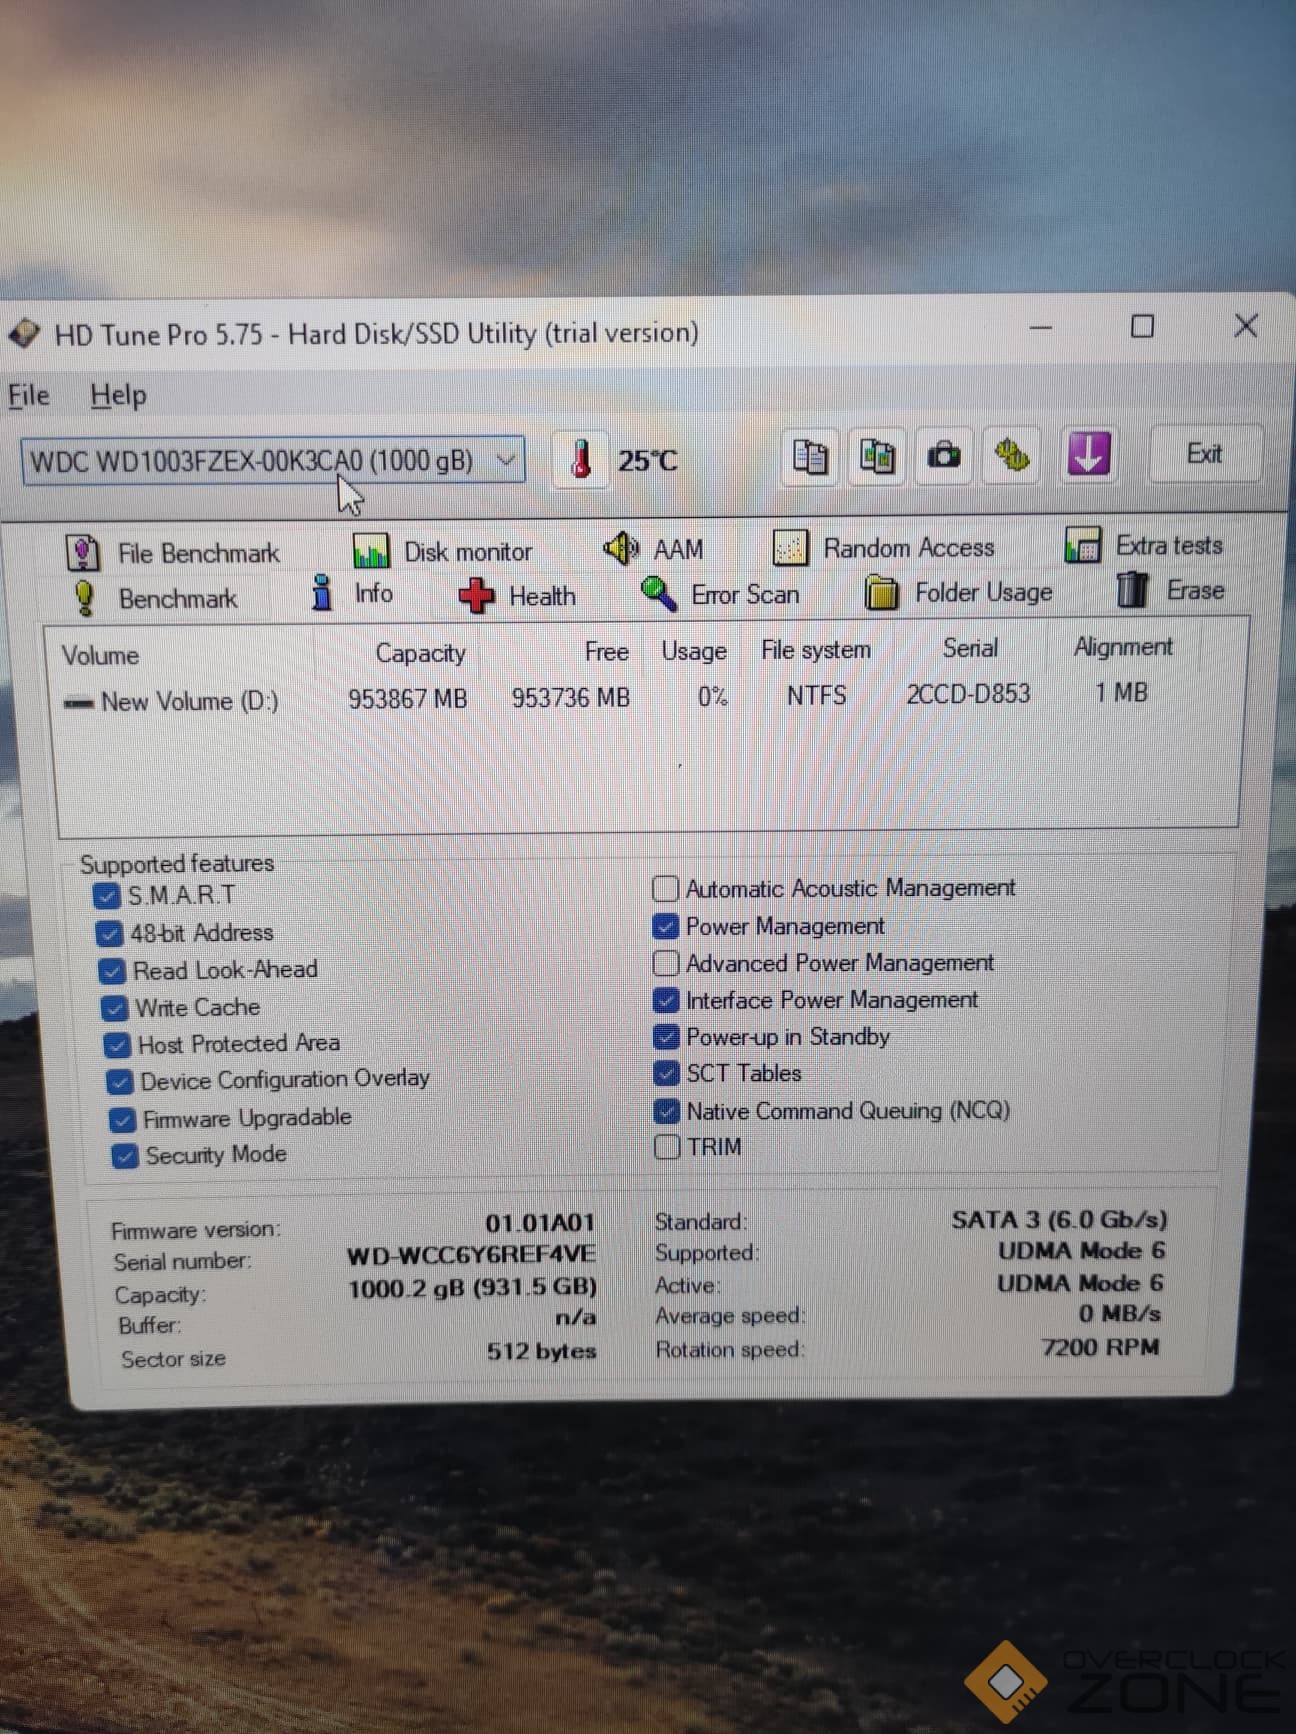Click the Extra tests tab icon

point(1083,546)
